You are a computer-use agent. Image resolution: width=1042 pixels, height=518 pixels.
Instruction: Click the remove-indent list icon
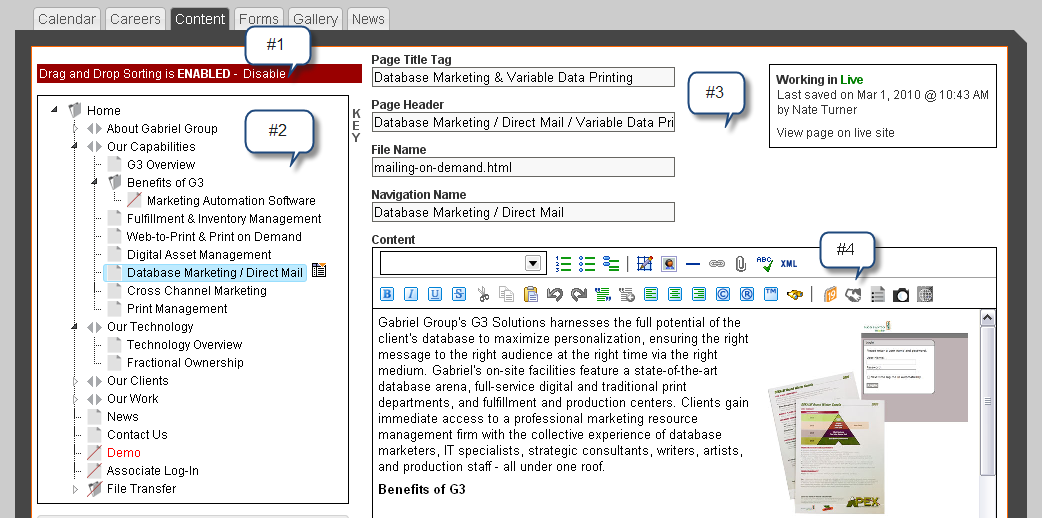point(627,294)
